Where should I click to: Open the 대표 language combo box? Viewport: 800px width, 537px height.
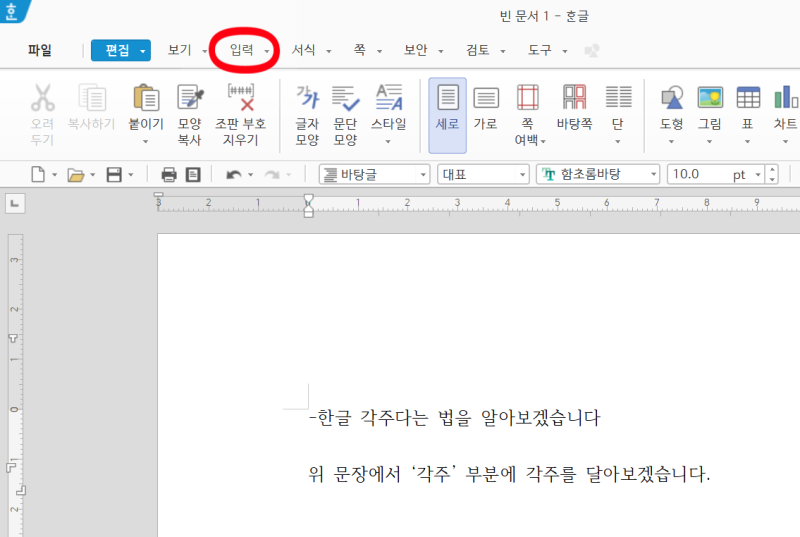tap(483, 174)
